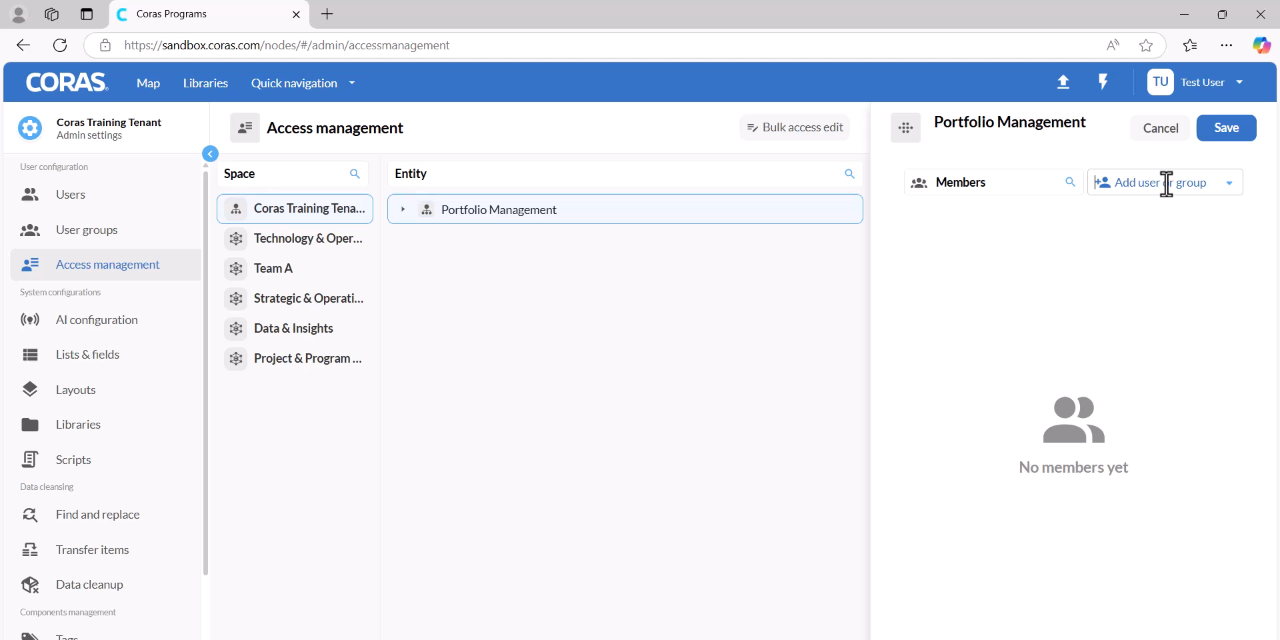Click the TU user avatar
This screenshot has height=640, width=1280.
click(1160, 82)
